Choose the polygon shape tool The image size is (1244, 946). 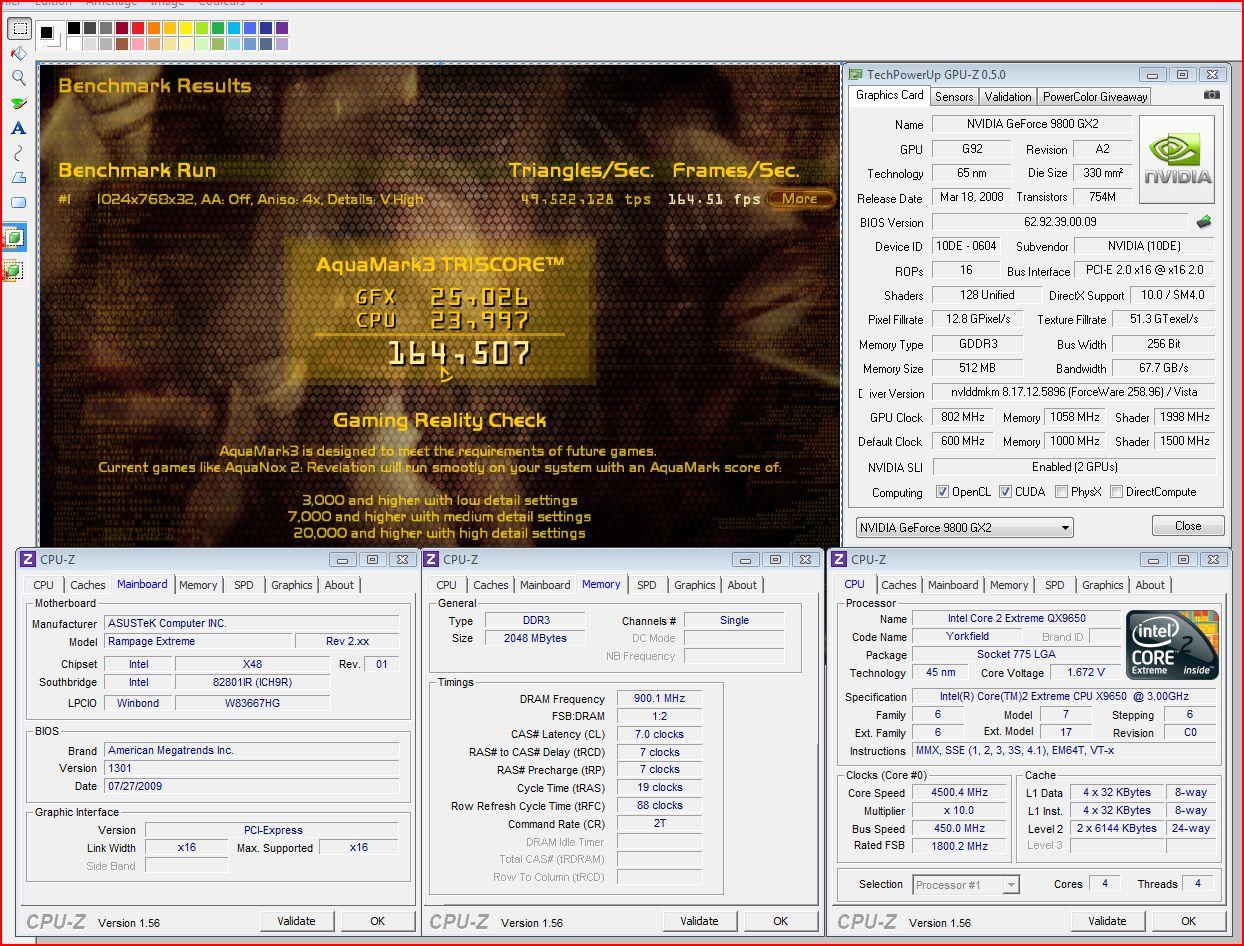[x=18, y=178]
